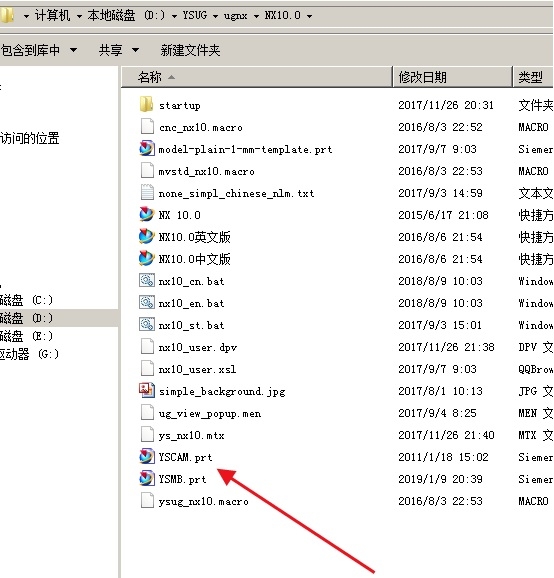Create a folder with 新建文件夹 button

pyautogui.click(x=190, y=50)
